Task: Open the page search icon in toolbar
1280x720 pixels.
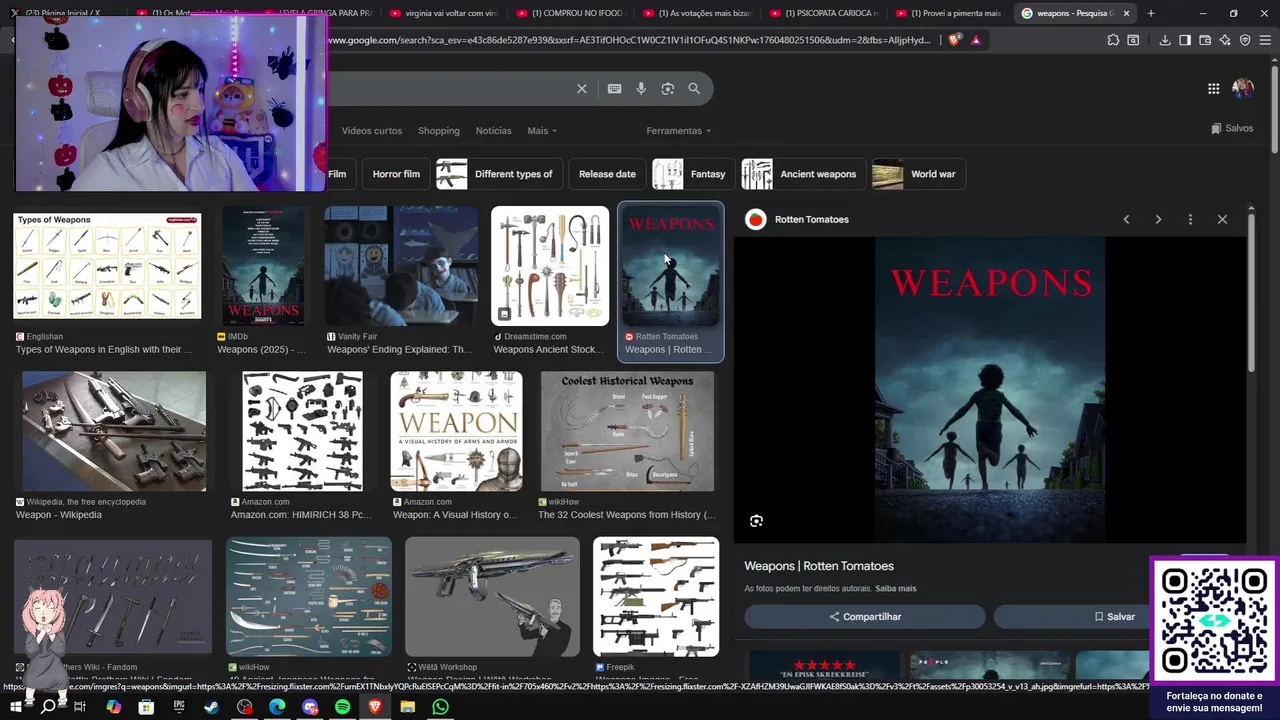Action: click(1133, 40)
